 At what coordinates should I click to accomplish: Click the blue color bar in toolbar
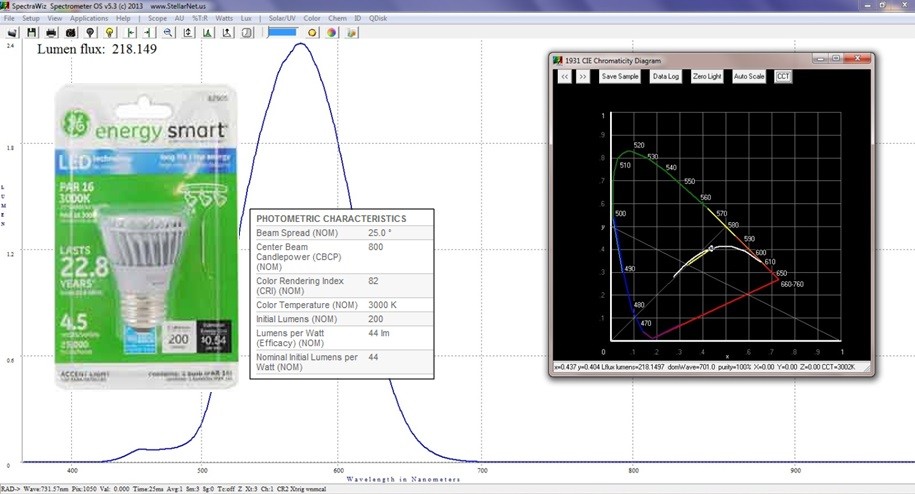[282, 32]
